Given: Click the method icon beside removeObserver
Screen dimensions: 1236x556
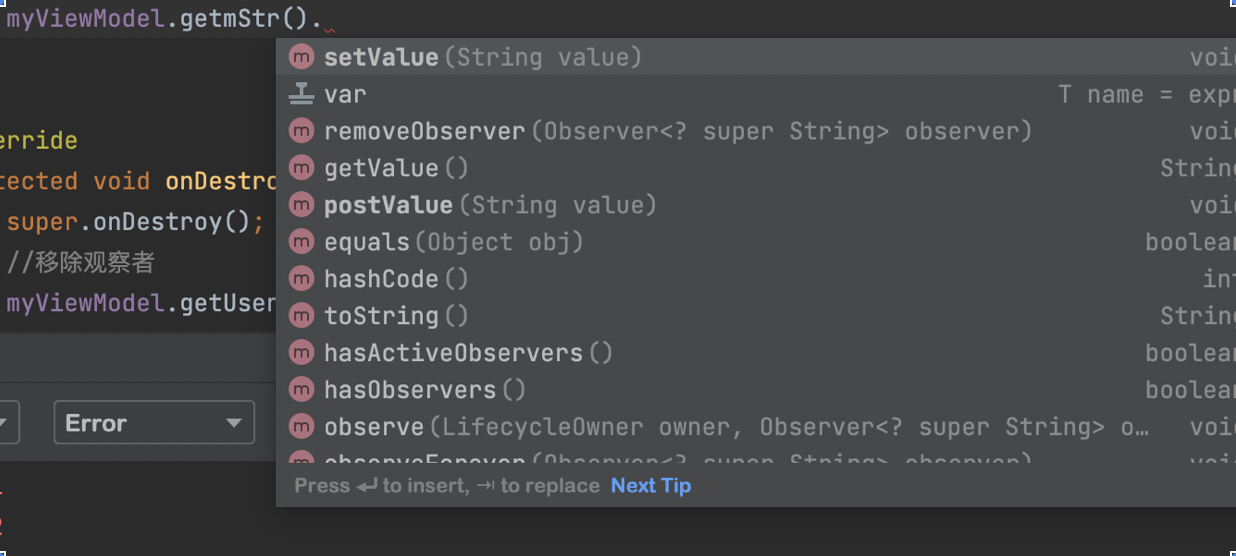Looking at the screenshot, I should point(301,131).
